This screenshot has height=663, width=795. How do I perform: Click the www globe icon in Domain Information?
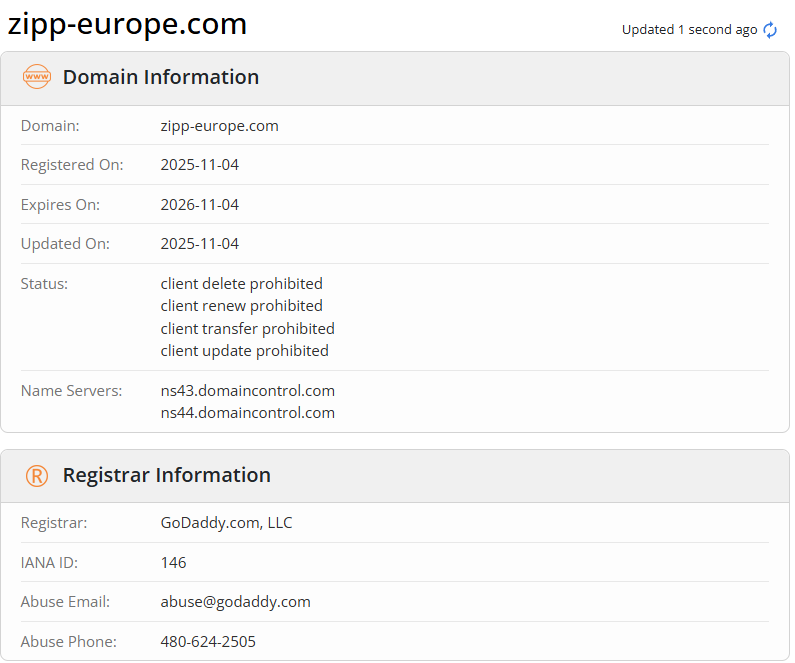tap(37, 77)
